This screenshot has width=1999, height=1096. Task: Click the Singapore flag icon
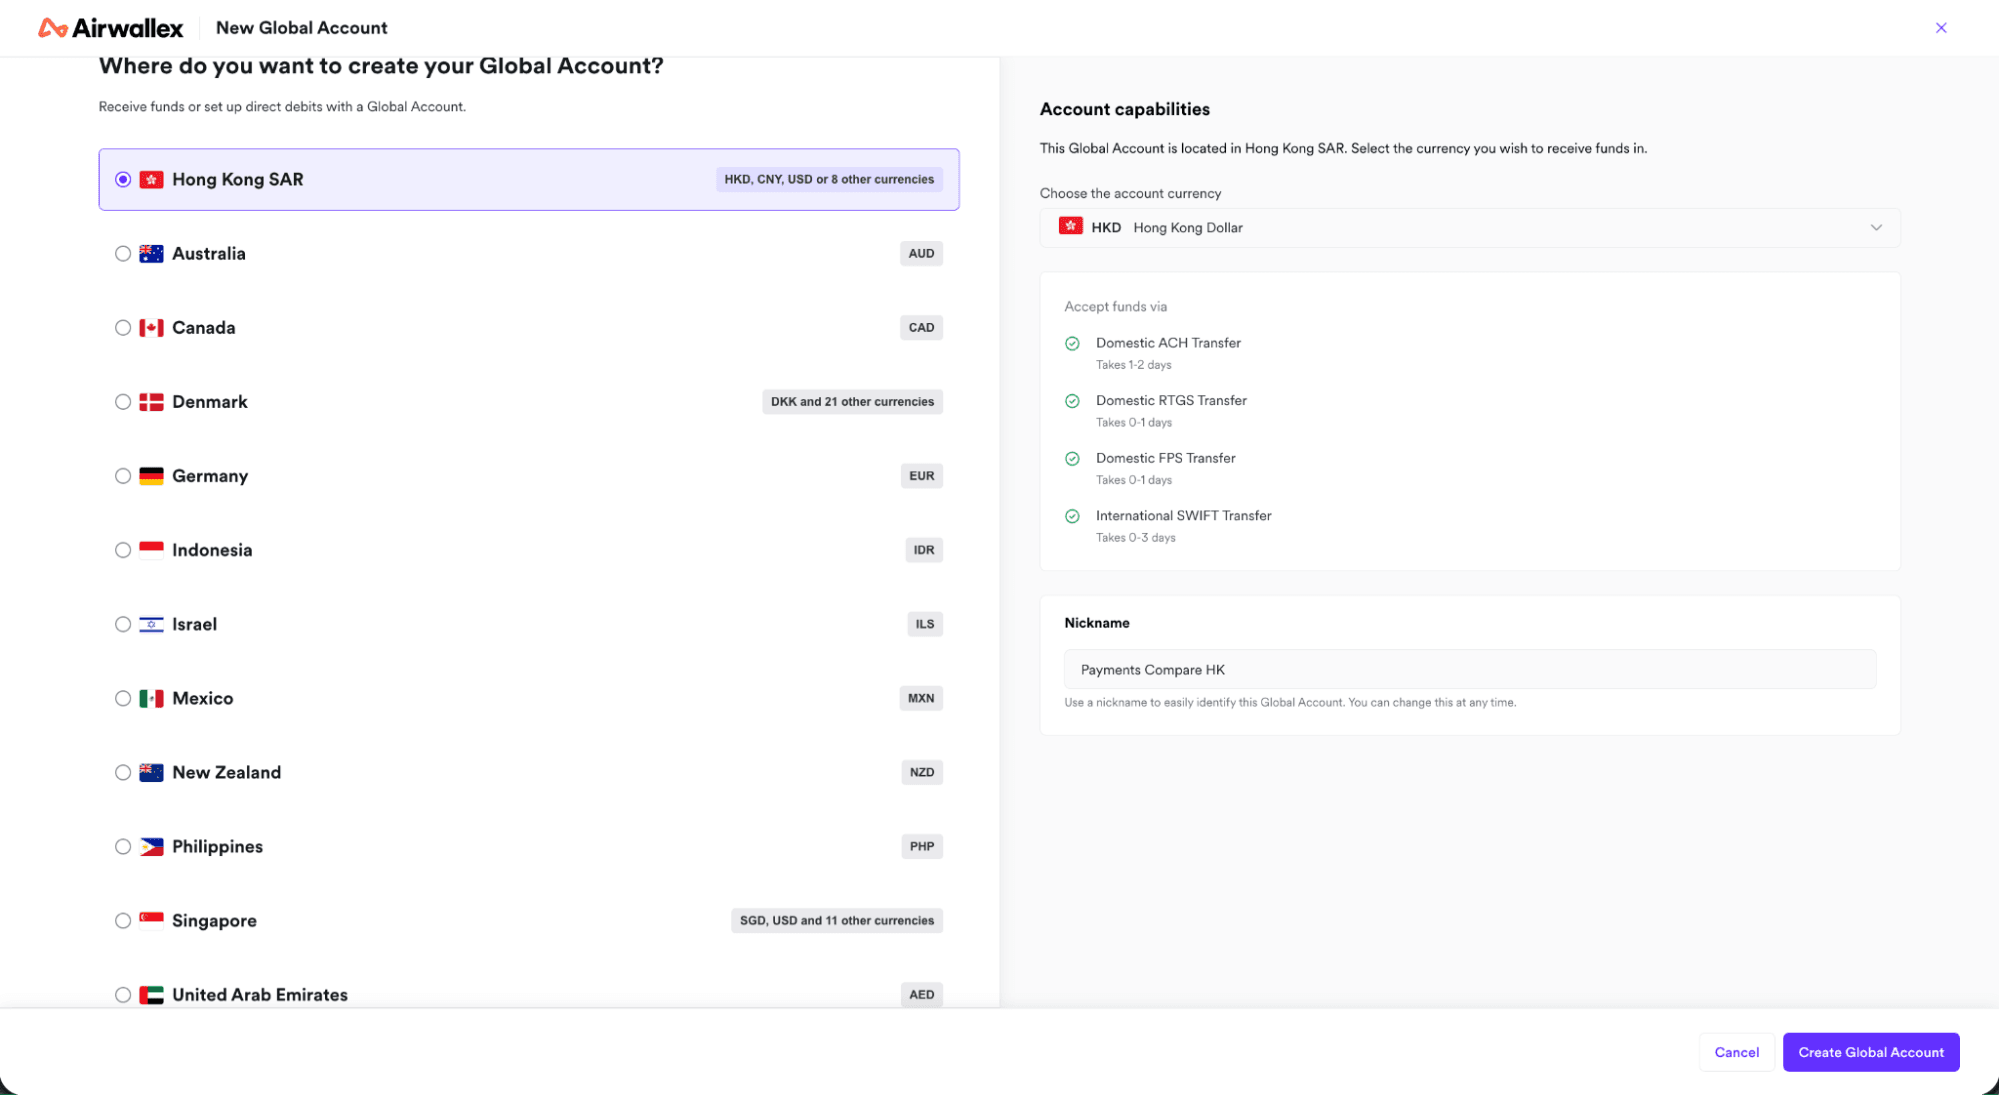(151, 920)
